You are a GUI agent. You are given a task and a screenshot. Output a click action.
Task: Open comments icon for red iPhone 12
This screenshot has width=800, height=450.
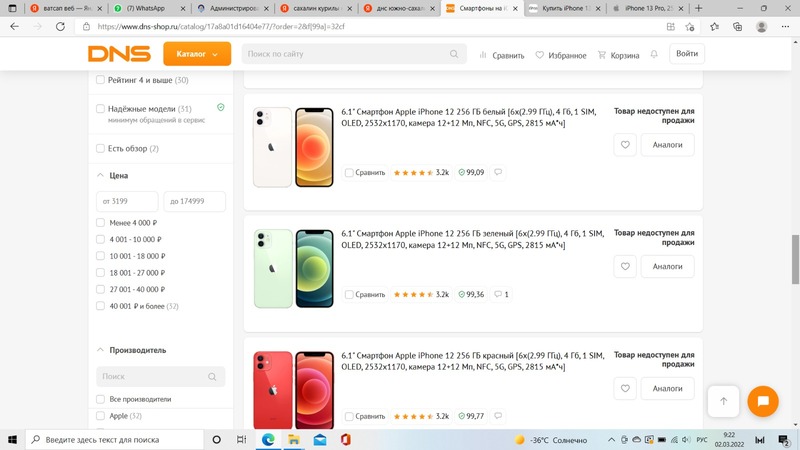tap(498, 416)
